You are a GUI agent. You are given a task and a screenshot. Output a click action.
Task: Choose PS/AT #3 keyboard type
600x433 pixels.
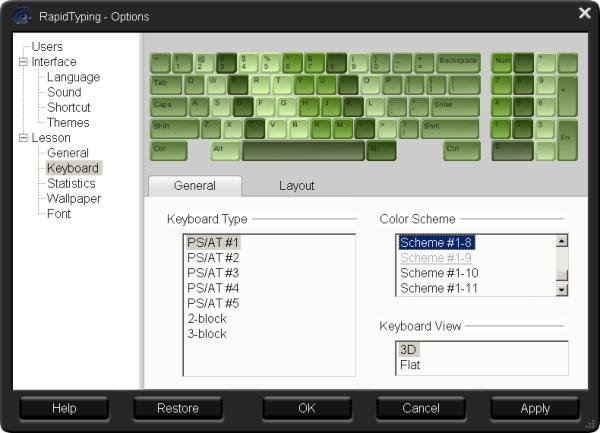(x=213, y=273)
